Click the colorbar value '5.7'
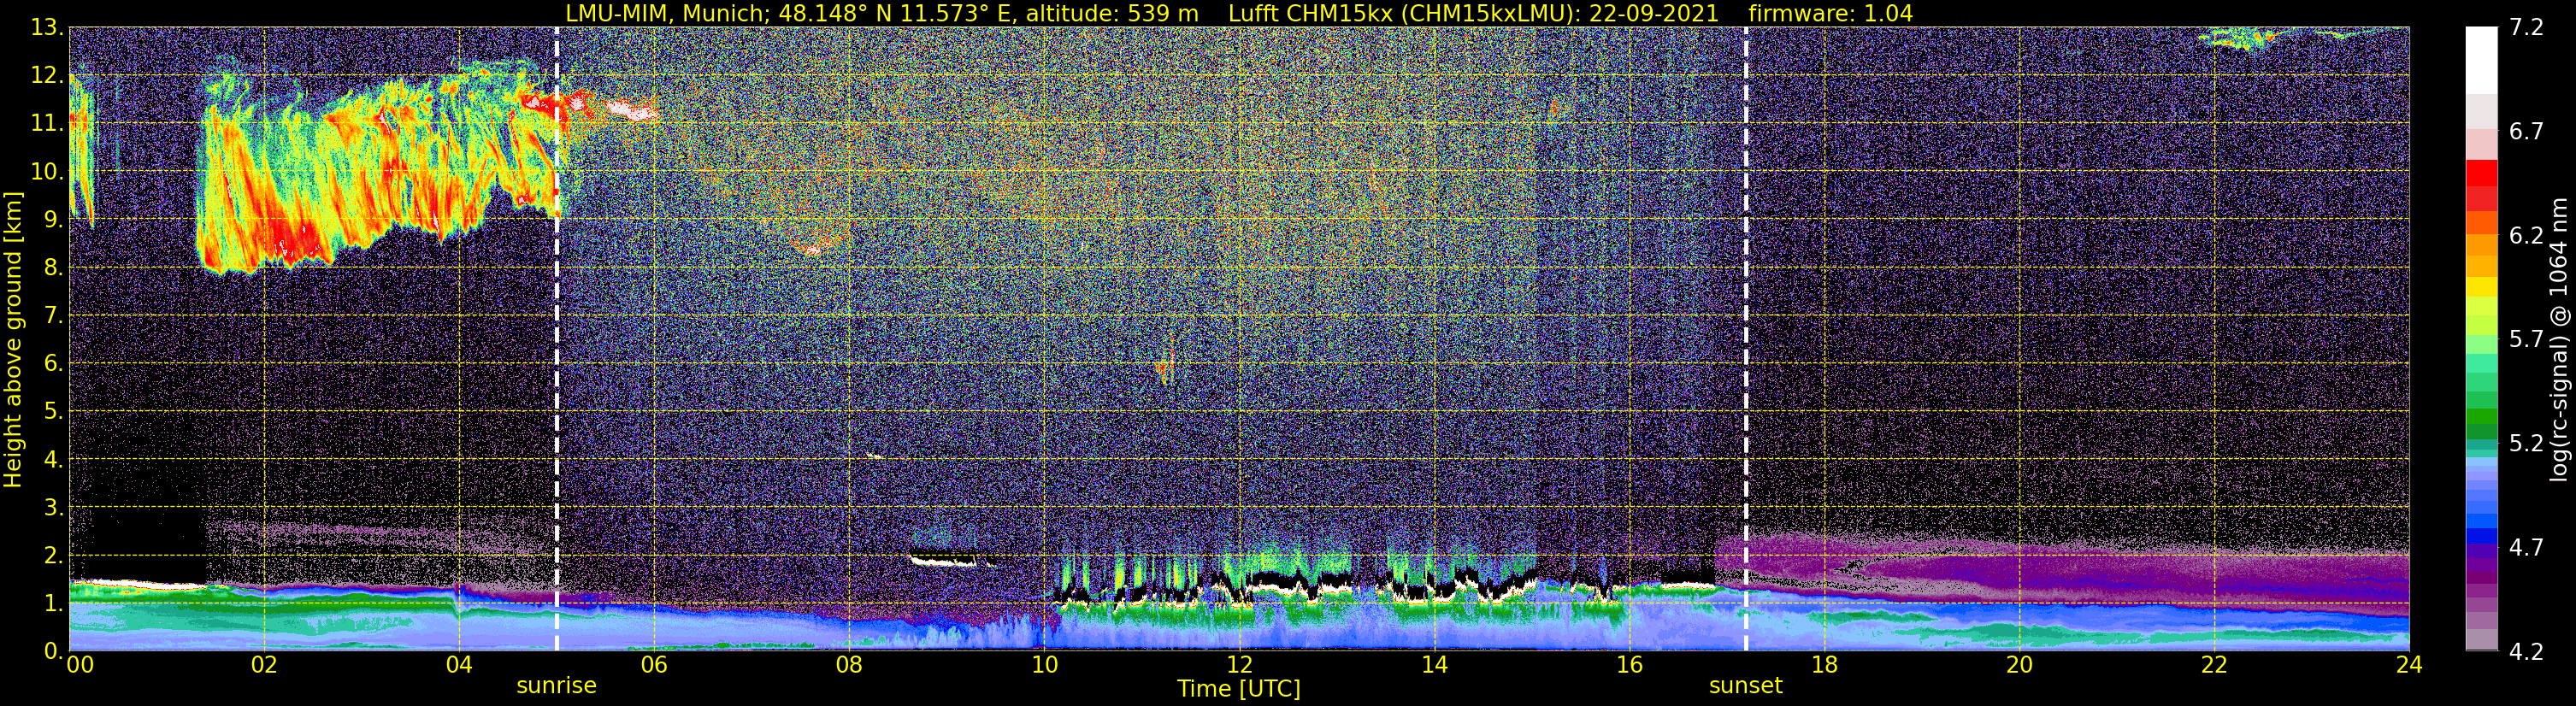Viewport: 2576px width, 706px height. point(2526,339)
